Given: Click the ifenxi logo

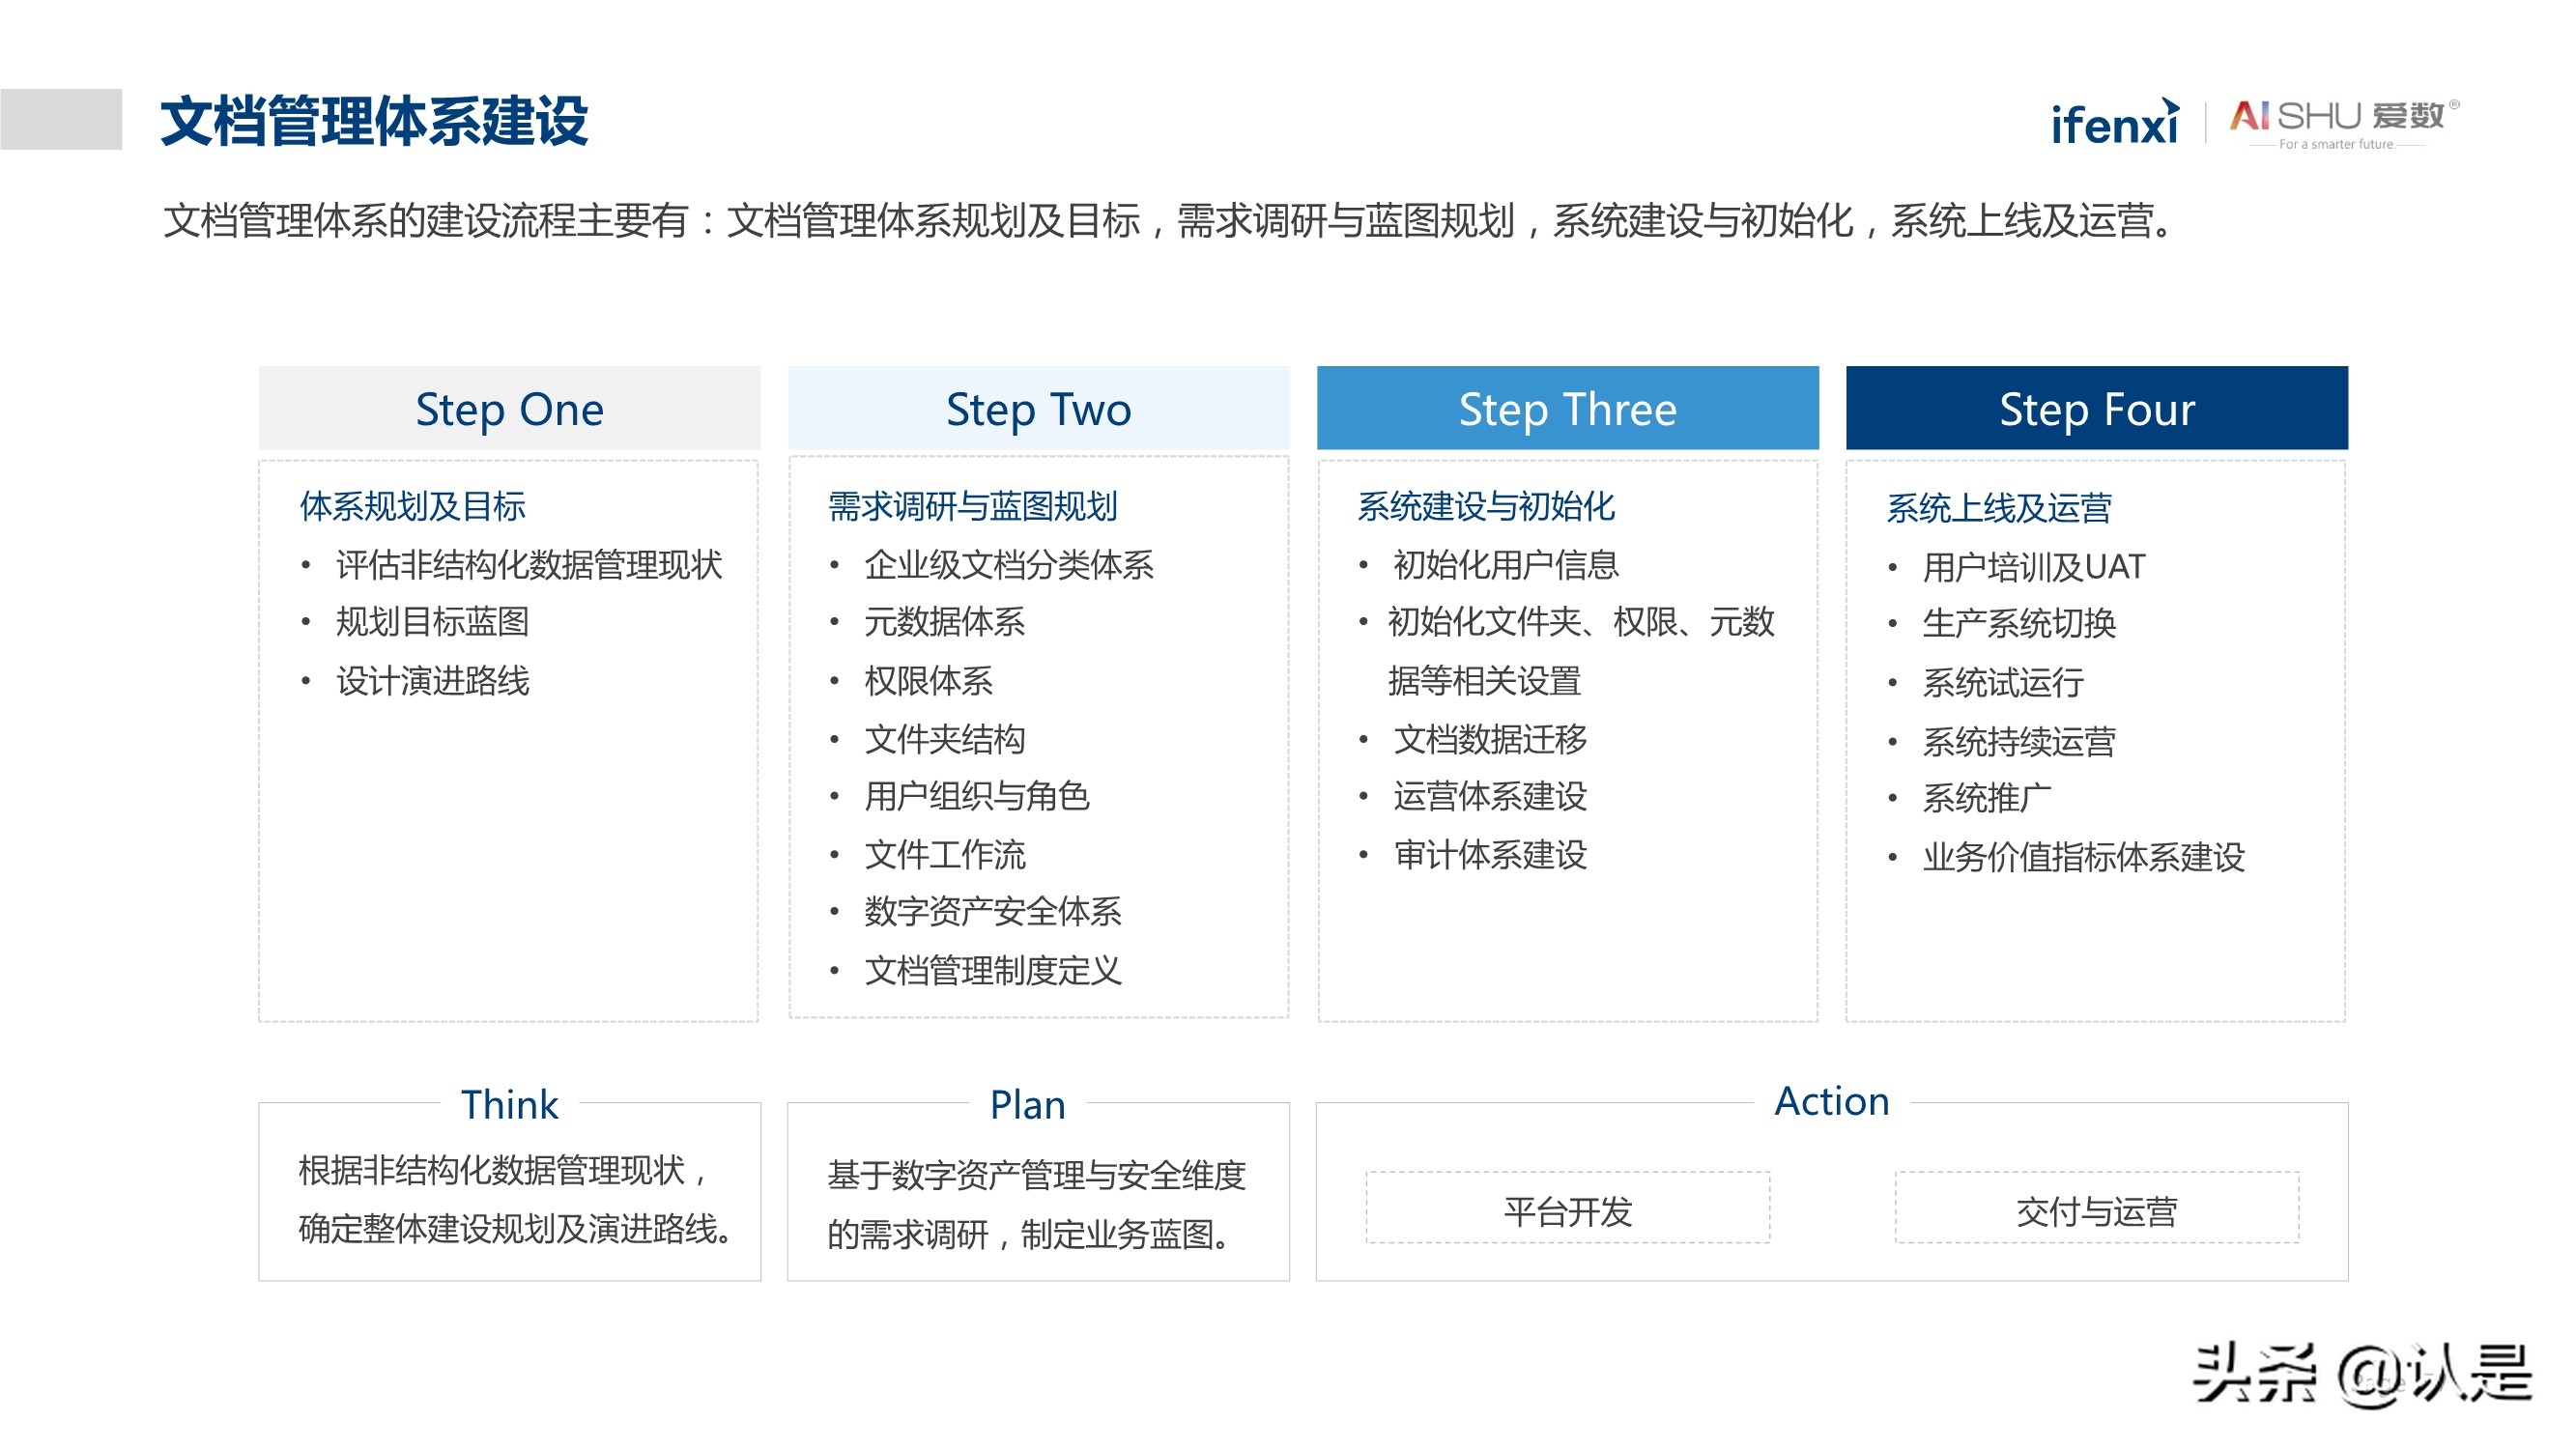Looking at the screenshot, I should (2113, 124).
